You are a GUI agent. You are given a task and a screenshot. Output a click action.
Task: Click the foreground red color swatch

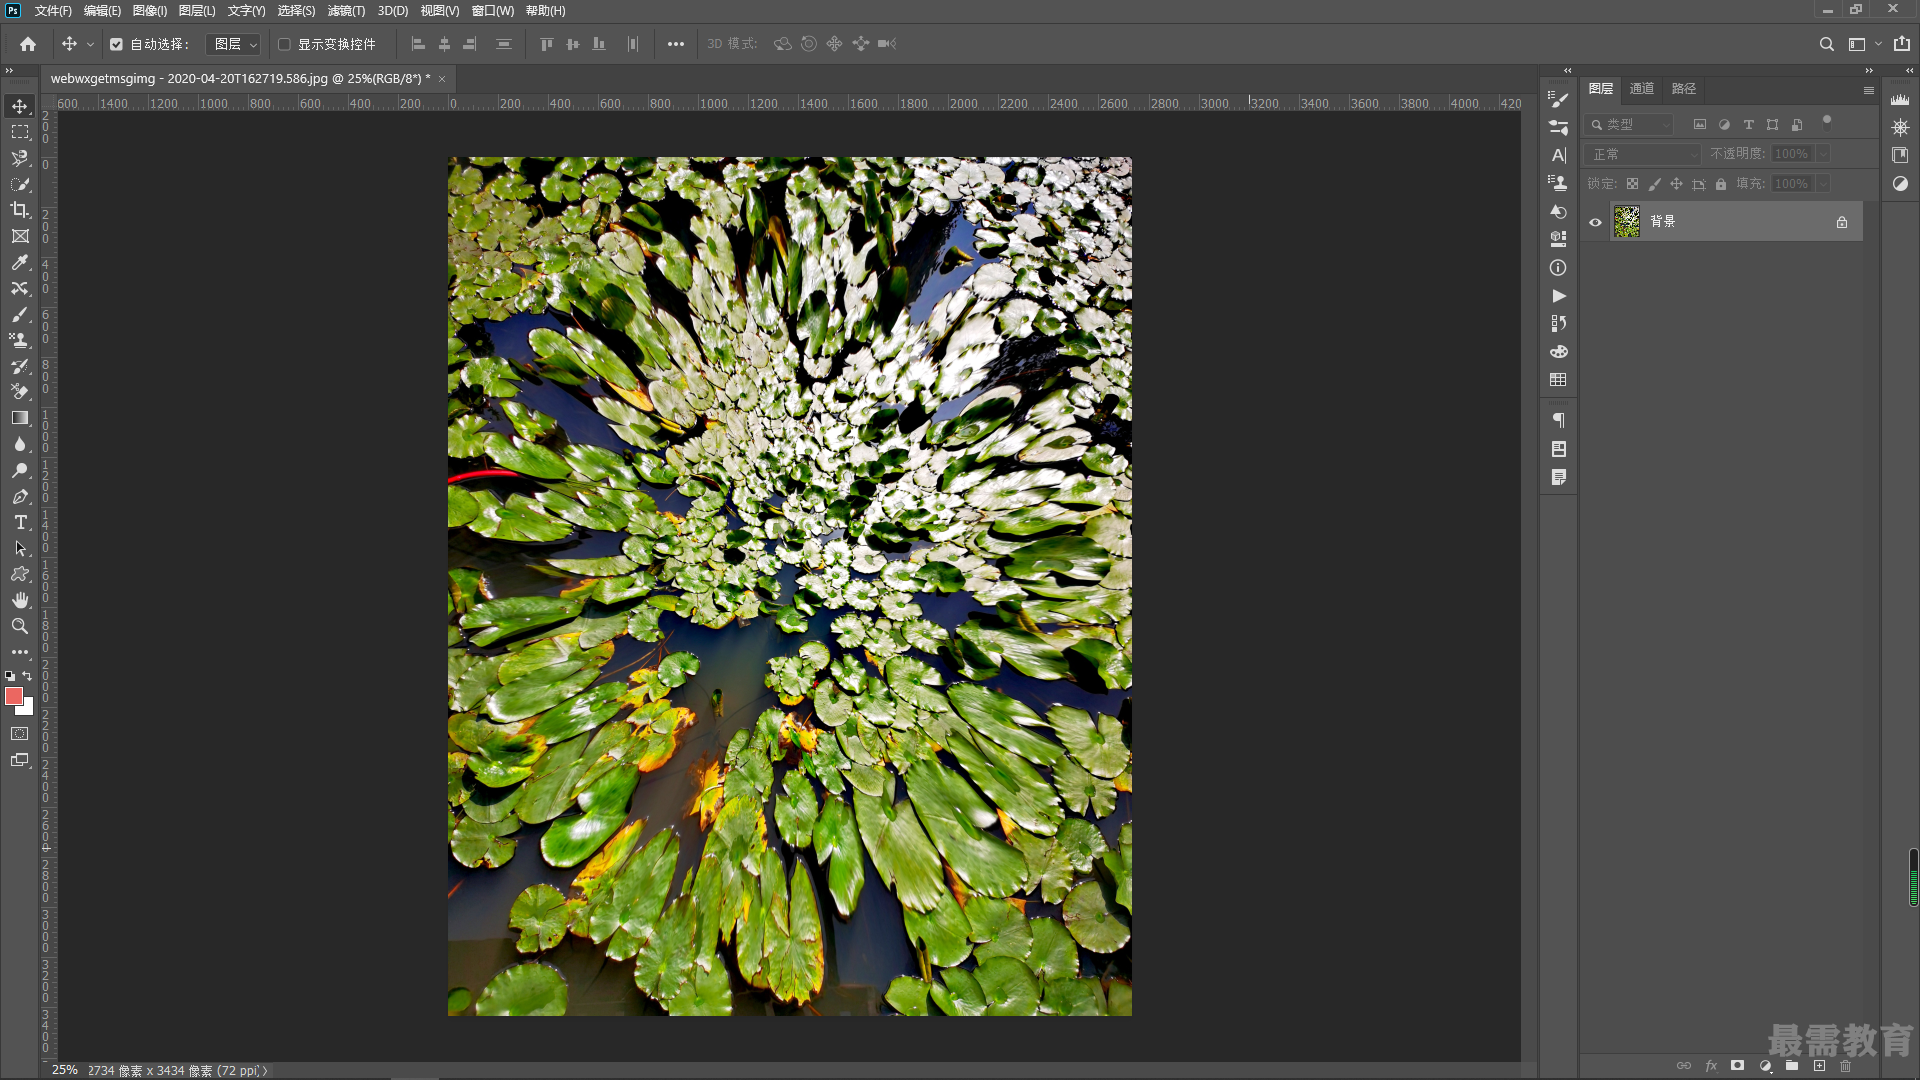13,695
